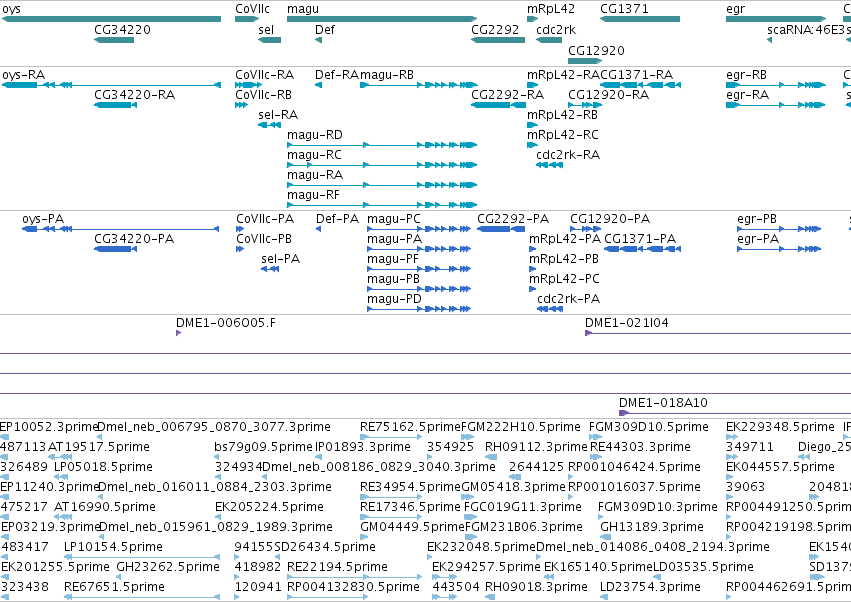
Task: Click the mRpL42-PA protein label
Action: [x=565, y=239]
